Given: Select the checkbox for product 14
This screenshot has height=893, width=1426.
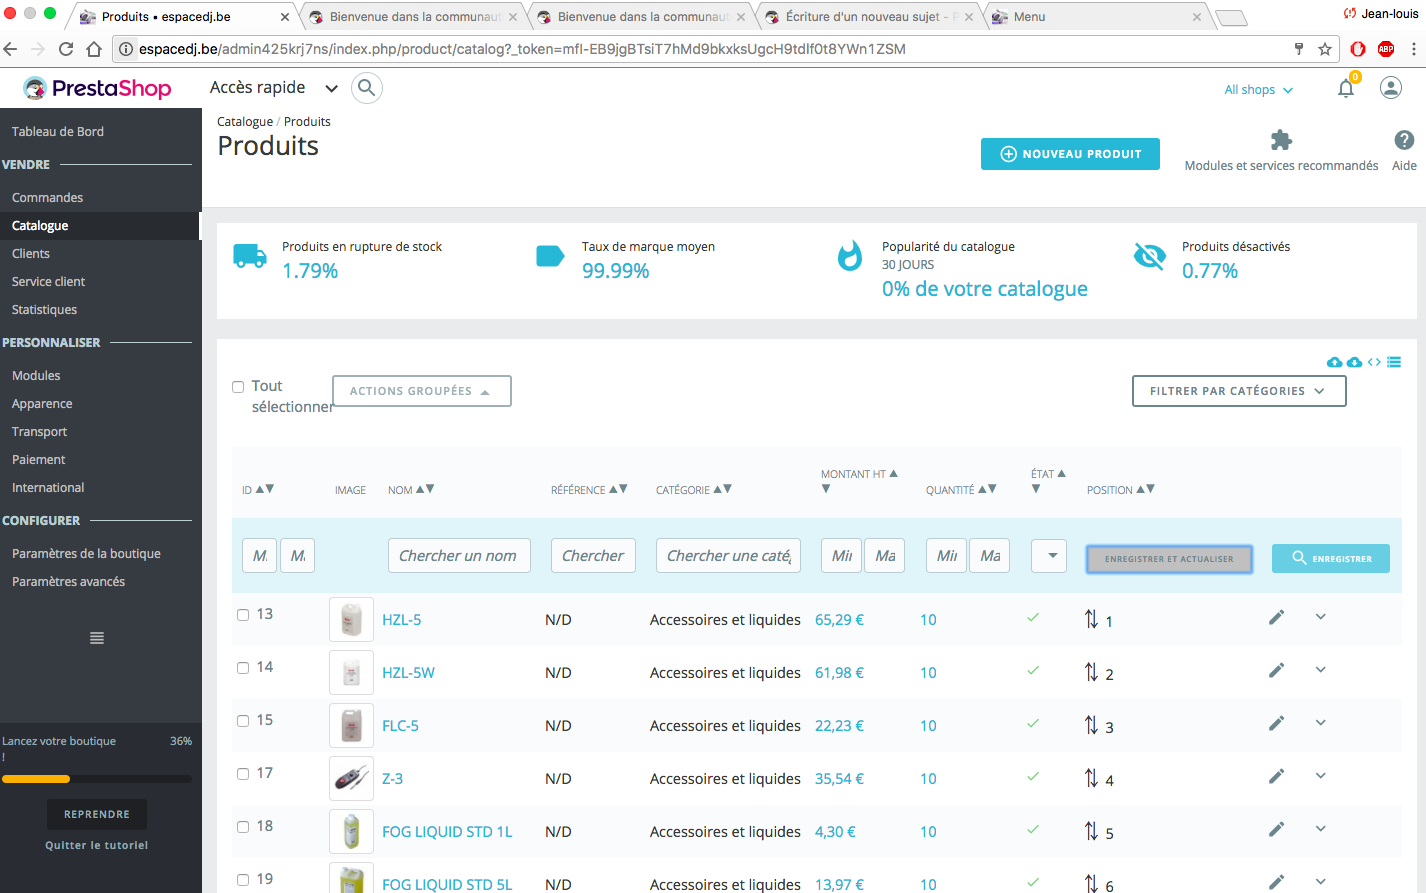Looking at the screenshot, I should pos(243,668).
